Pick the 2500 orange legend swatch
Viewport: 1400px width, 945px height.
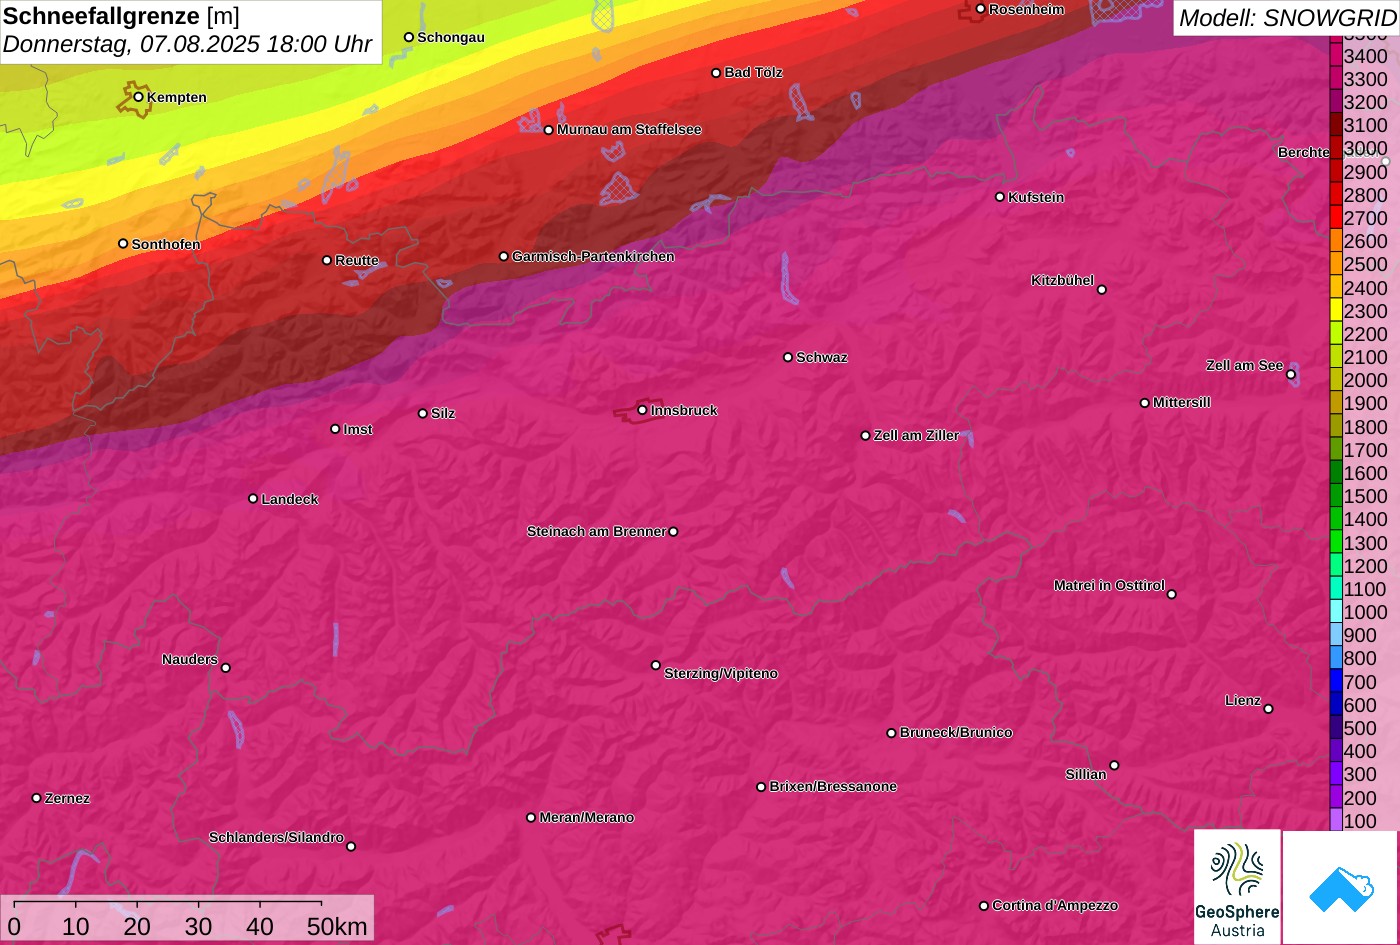tap(1336, 264)
